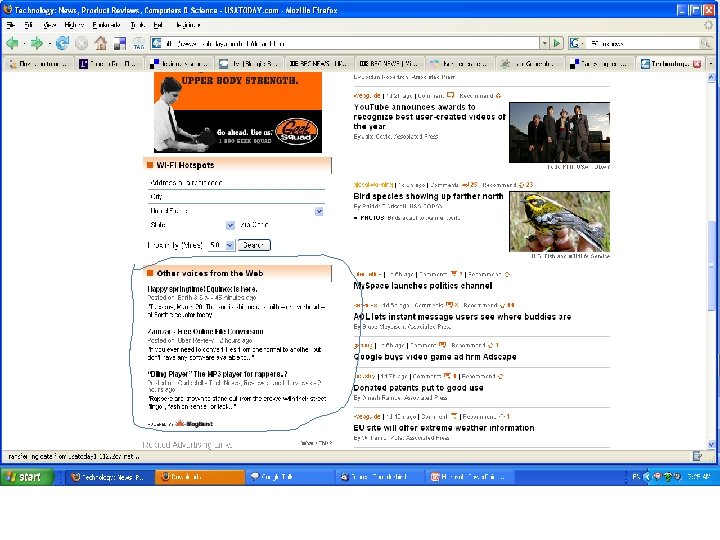The height and width of the screenshot is (540, 720).
Task: Click the band photo thumbnail
Action: (559, 132)
